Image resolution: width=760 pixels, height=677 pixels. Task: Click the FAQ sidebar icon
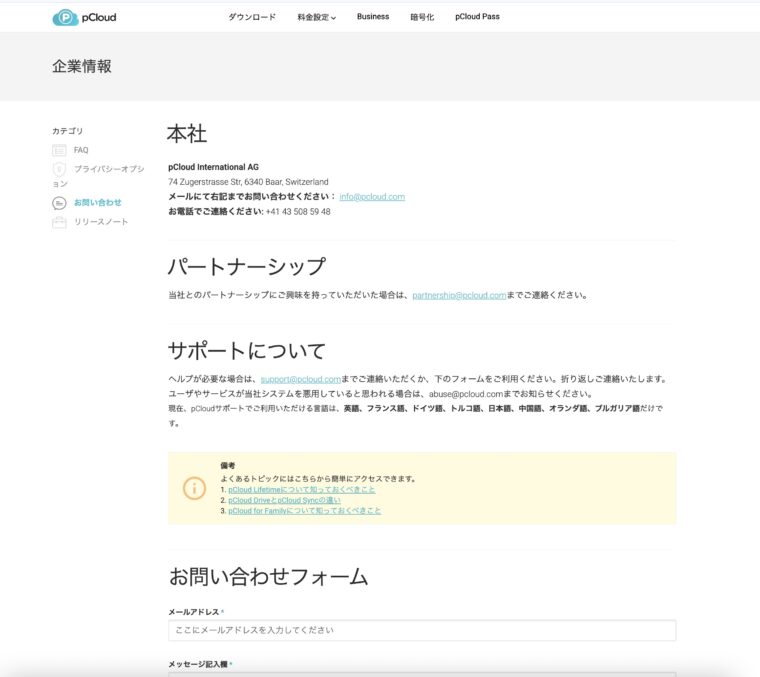[59, 150]
